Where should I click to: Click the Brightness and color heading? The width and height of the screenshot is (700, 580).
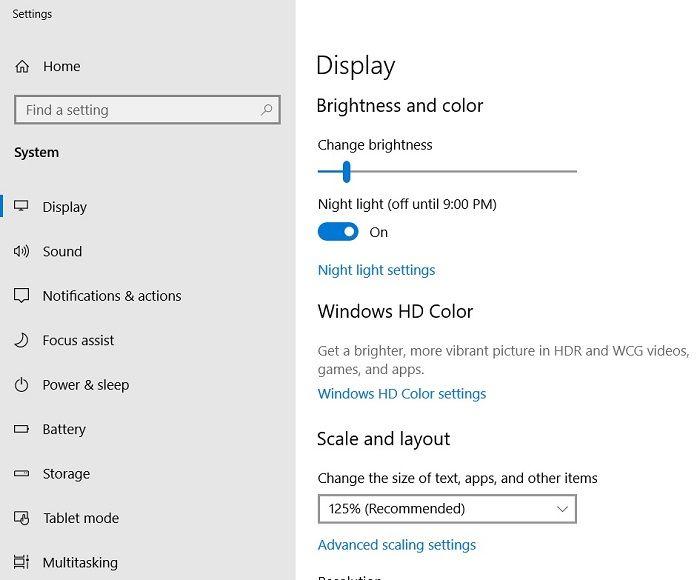400,106
